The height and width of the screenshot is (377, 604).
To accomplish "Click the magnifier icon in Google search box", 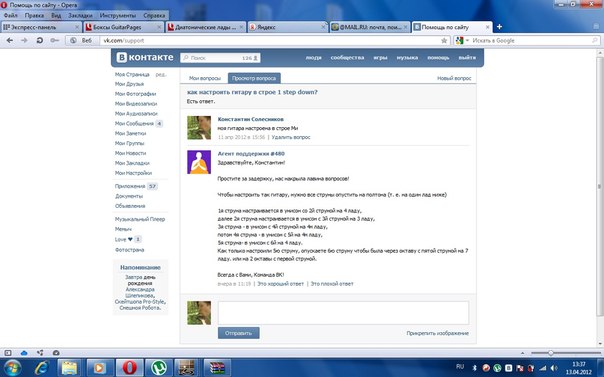I will coord(595,40).
